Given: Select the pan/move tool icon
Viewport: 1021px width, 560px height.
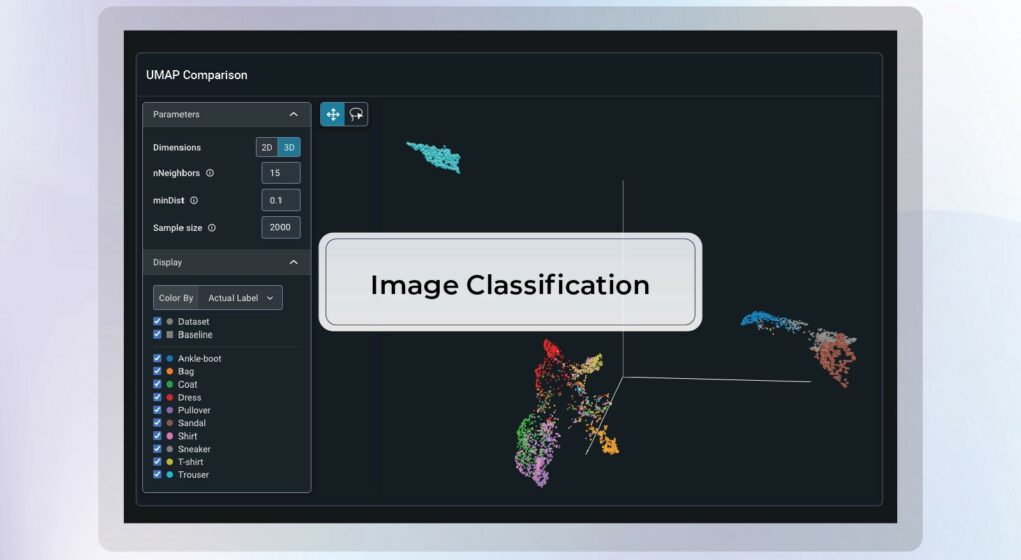Looking at the screenshot, I should tap(333, 115).
